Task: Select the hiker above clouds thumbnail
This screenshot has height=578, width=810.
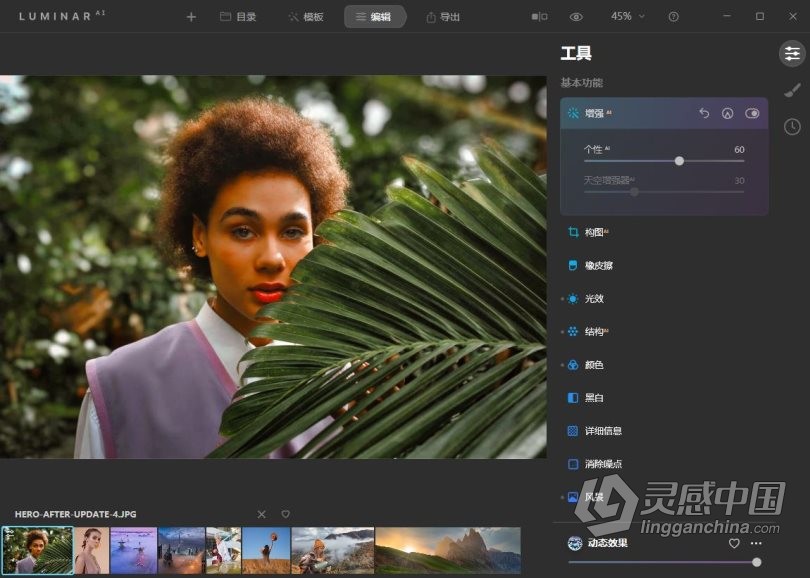Action: [333, 551]
